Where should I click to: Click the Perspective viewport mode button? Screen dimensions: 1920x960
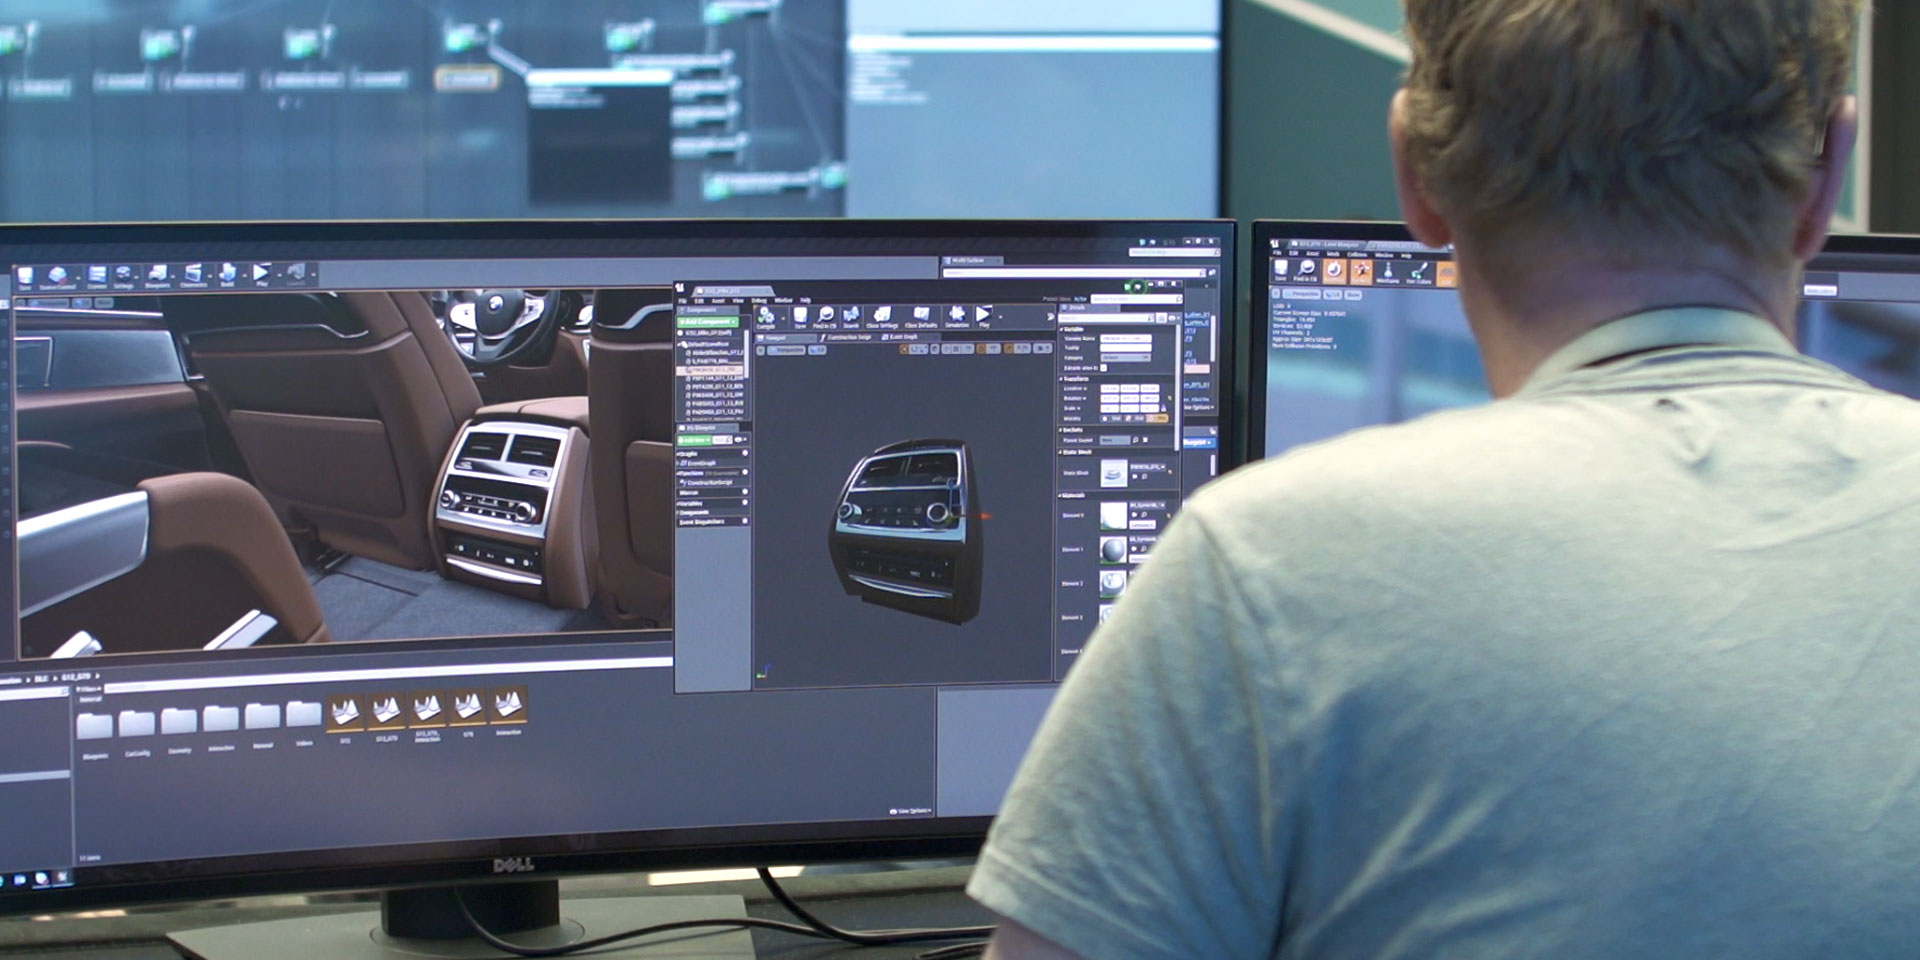(787, 350)
